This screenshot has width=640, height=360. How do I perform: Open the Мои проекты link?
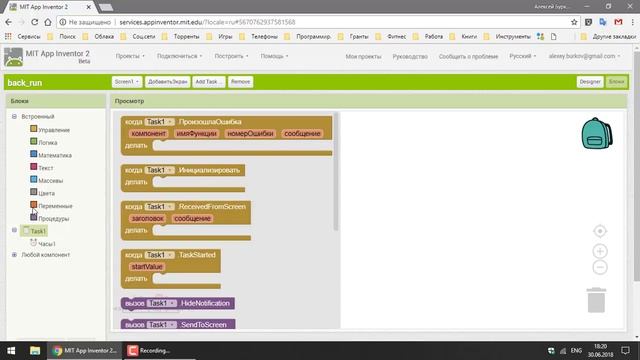[x=363, y=56]
